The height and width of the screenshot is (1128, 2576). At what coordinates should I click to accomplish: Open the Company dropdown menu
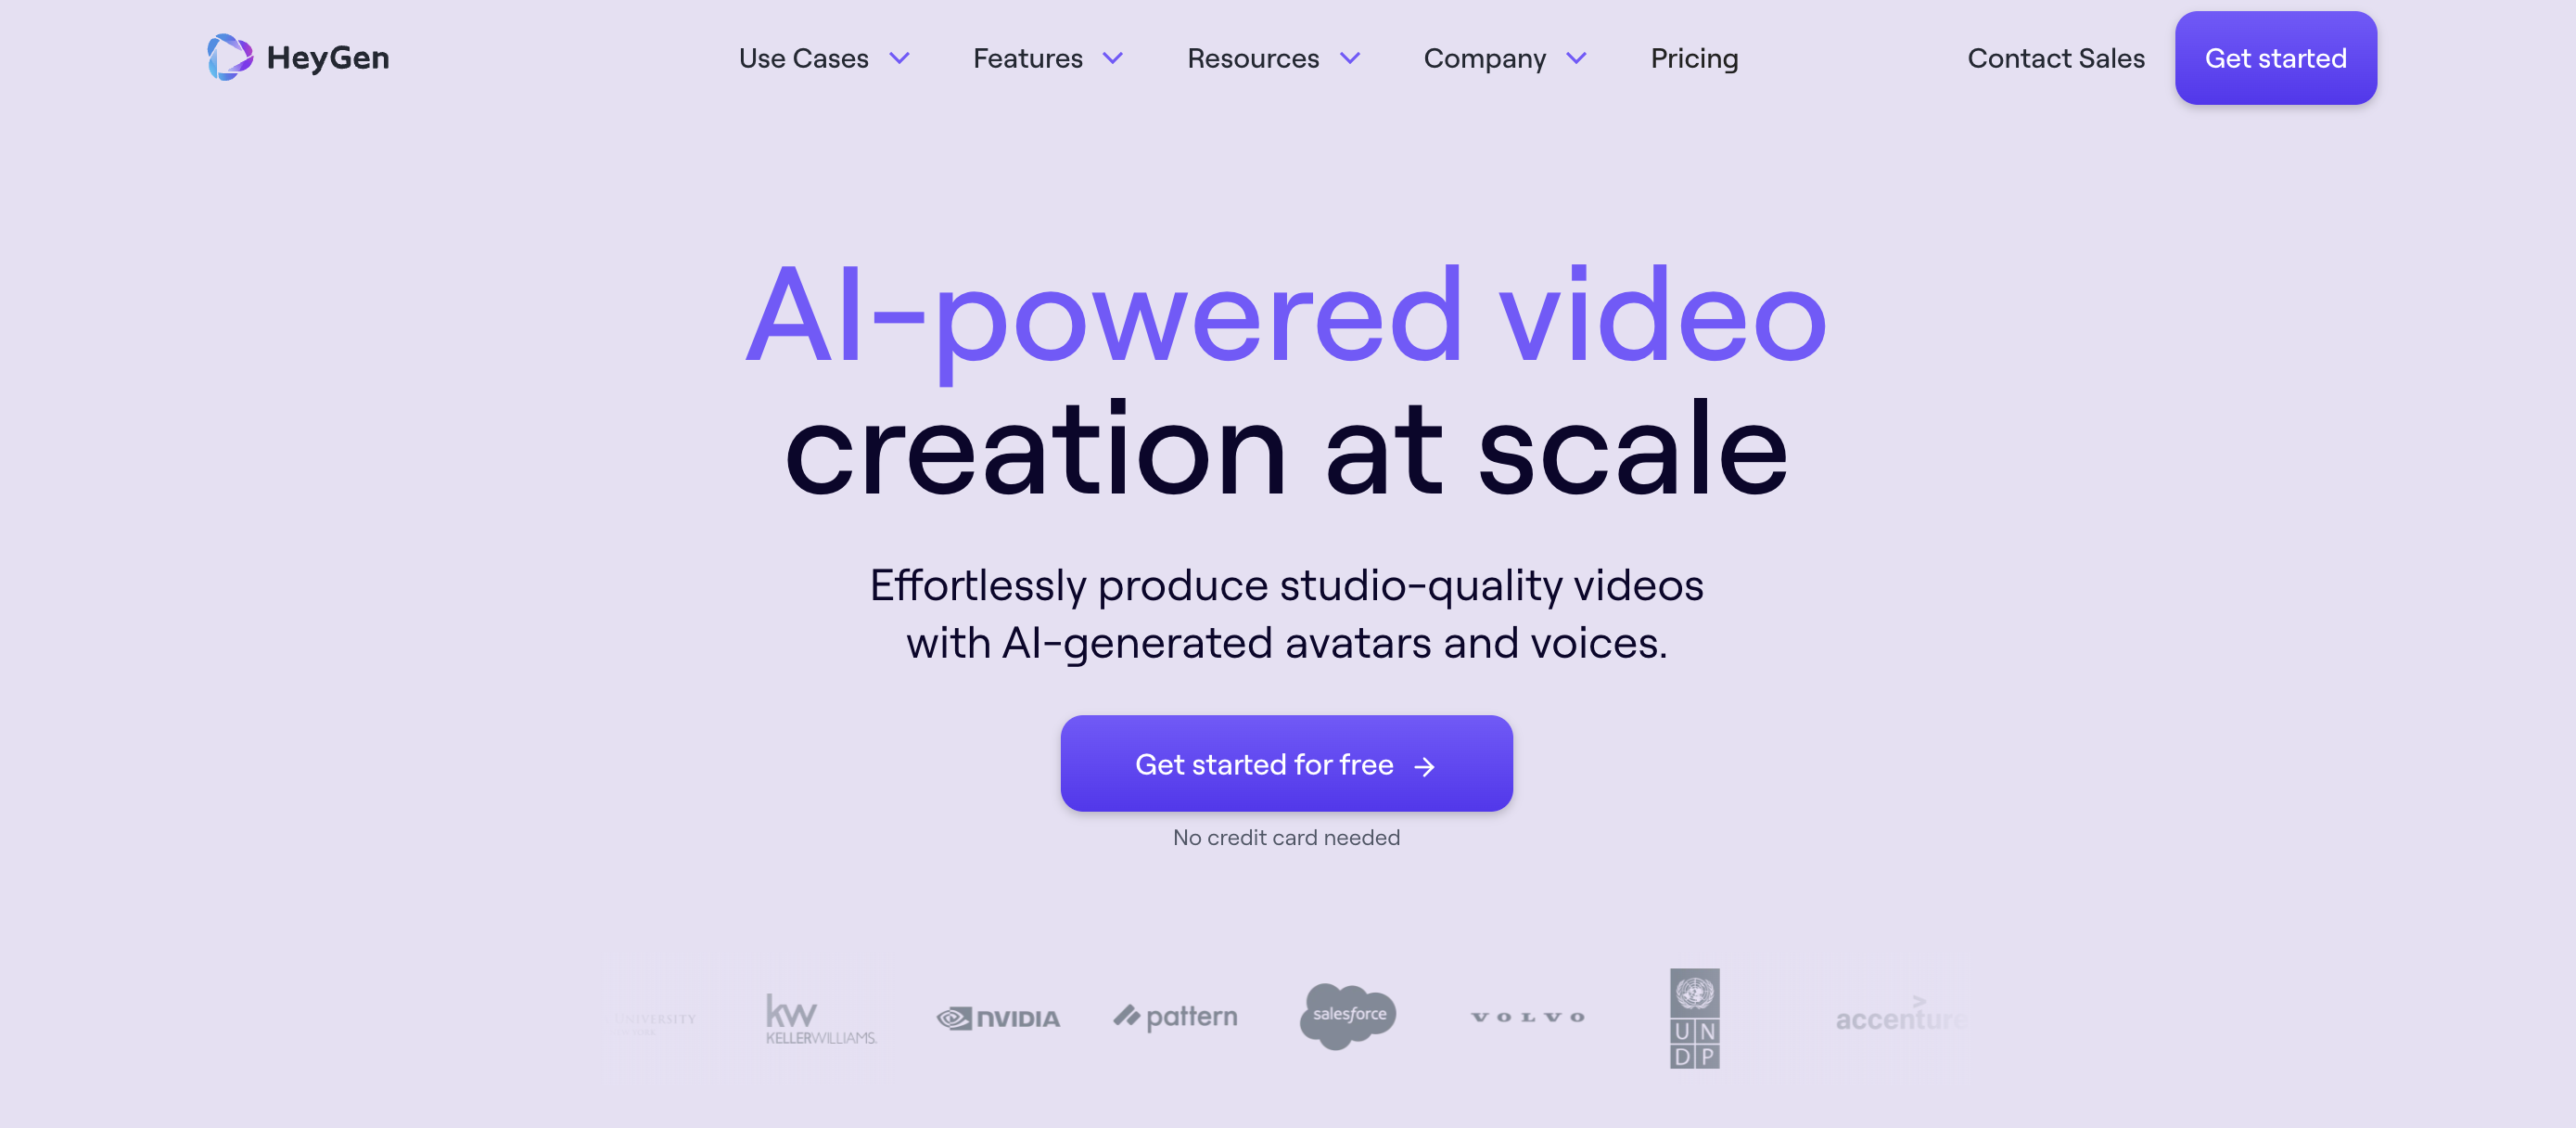(1503, 58)
